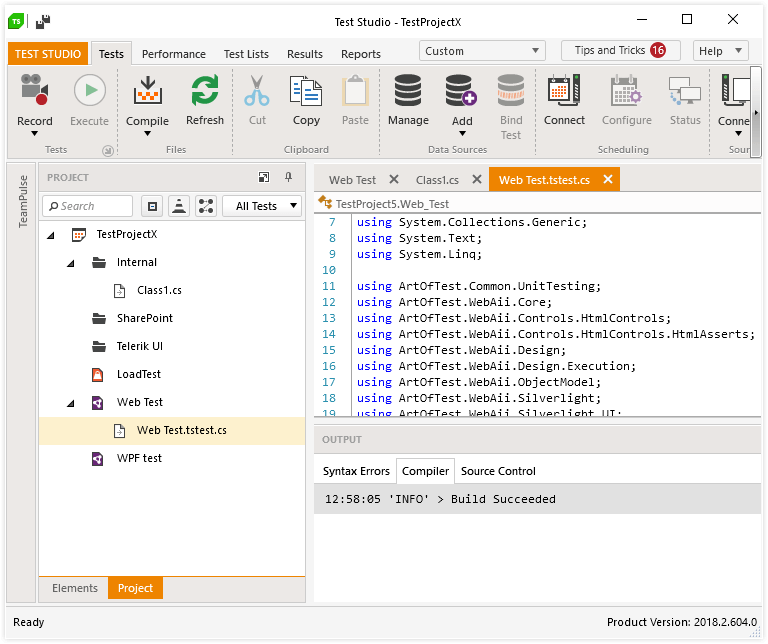
Task: Collapse the TestProjectX tree node
Action: coord(51,236)
